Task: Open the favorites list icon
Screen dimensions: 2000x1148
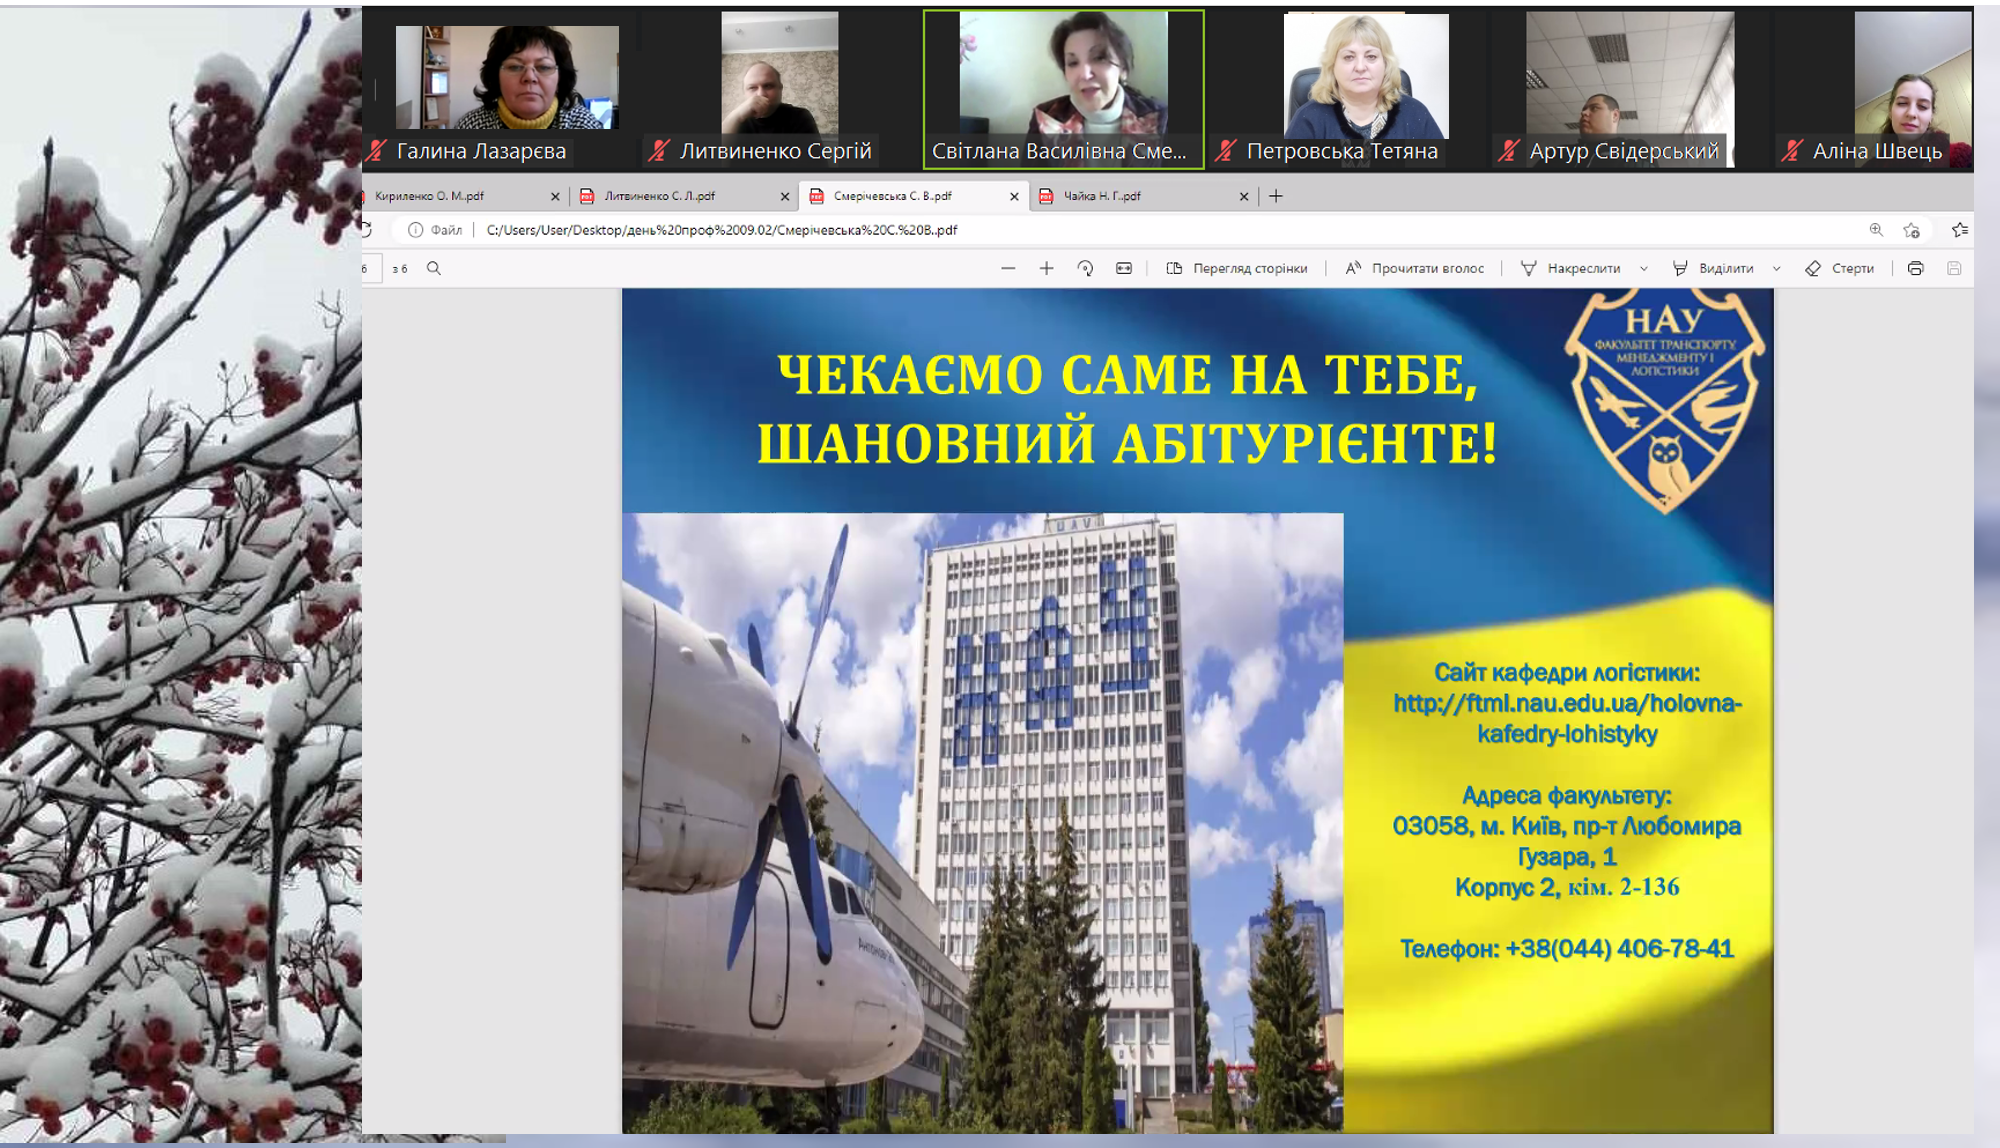Action: tap(1959, 230)
